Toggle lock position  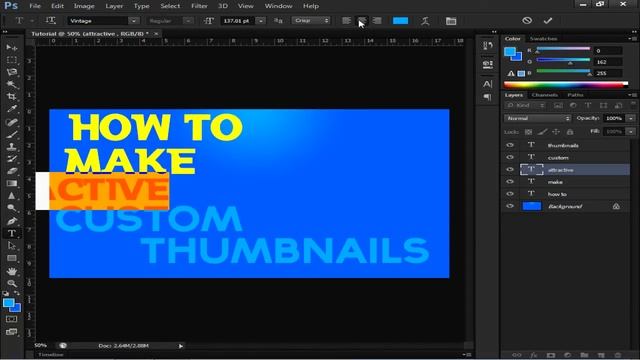tap(556, 132)
